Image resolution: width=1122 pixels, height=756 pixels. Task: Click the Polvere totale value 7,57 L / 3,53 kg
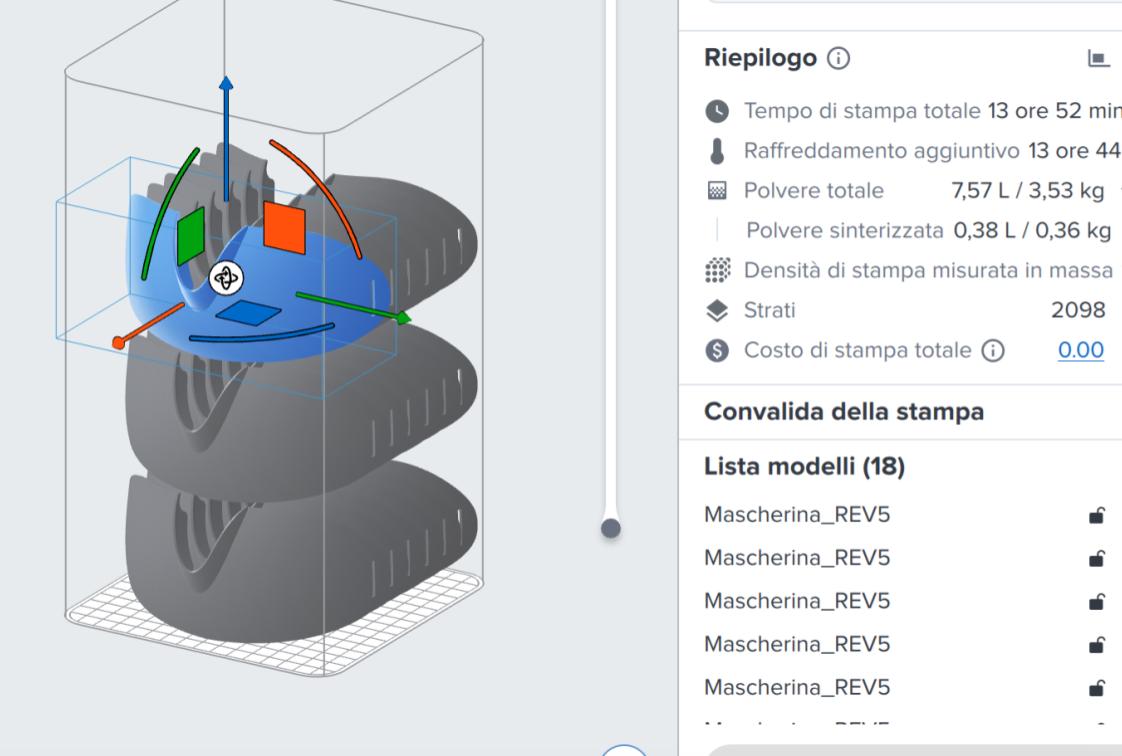pos(1027,191)
